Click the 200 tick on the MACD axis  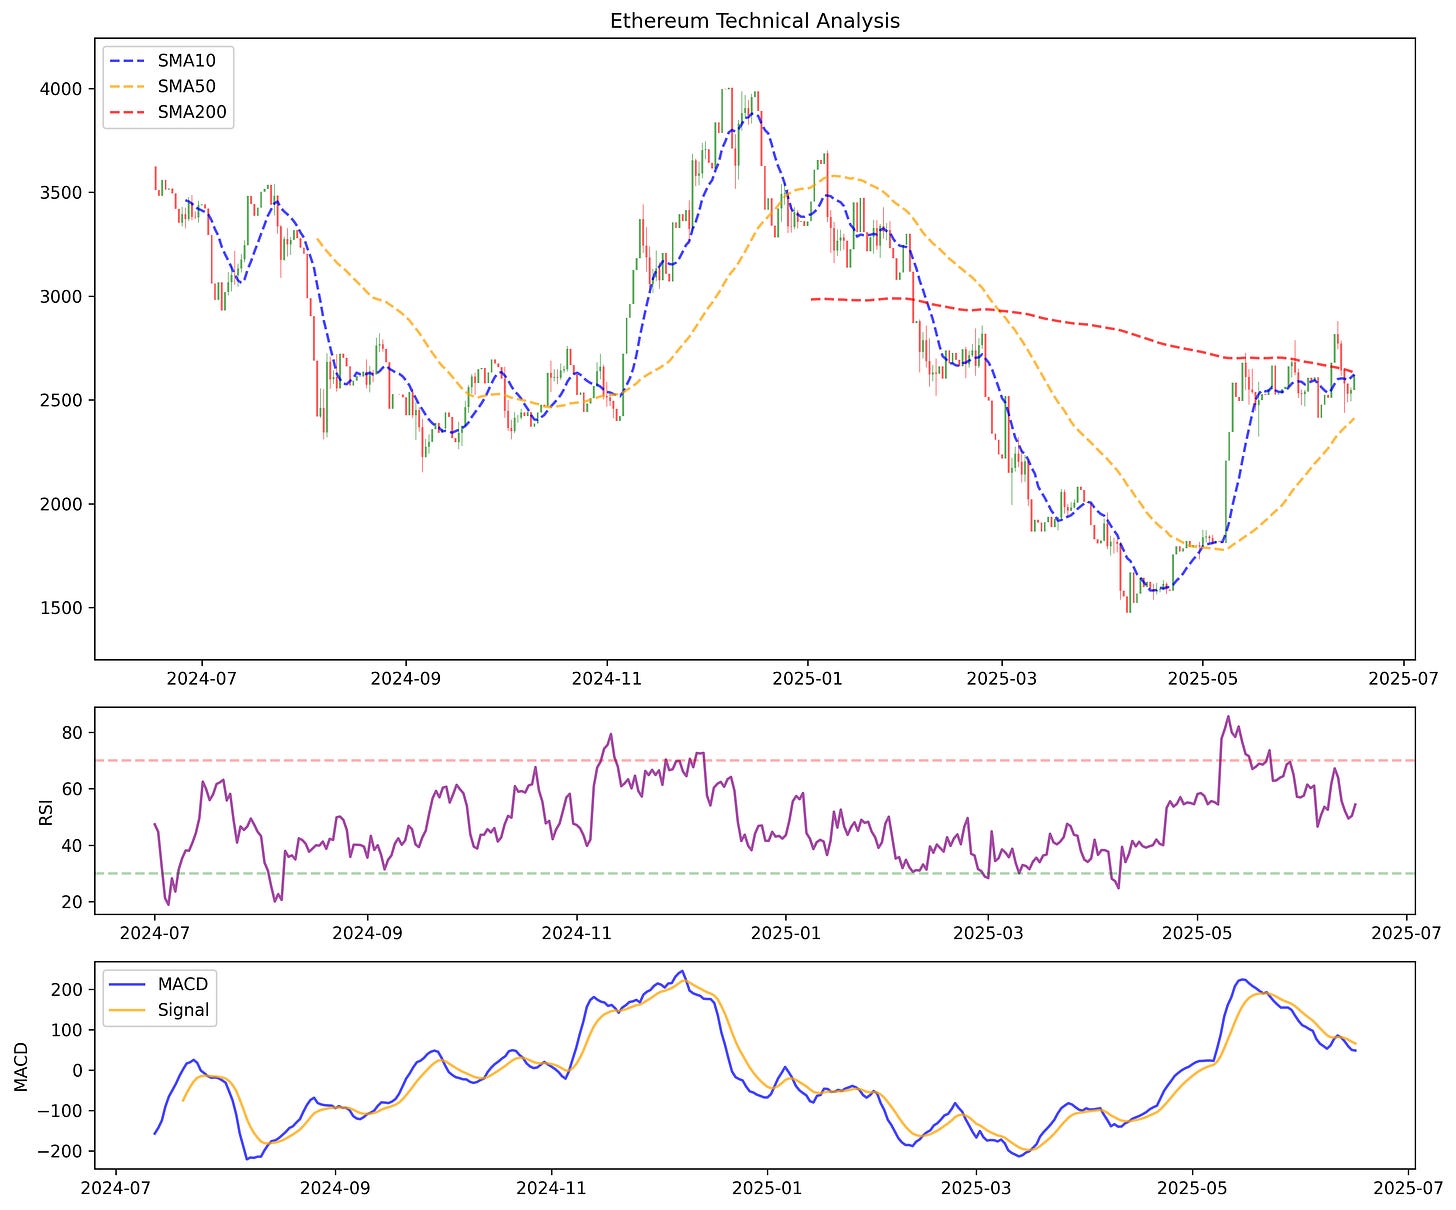point(68,990)
